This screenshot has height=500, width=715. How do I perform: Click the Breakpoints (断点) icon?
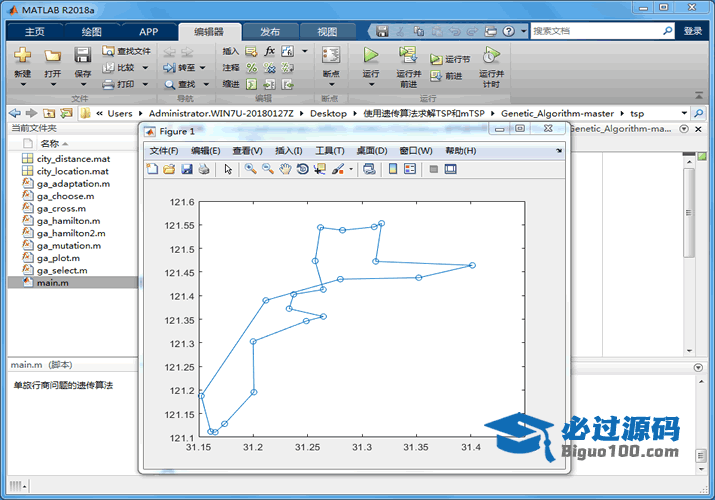(330, 55)
